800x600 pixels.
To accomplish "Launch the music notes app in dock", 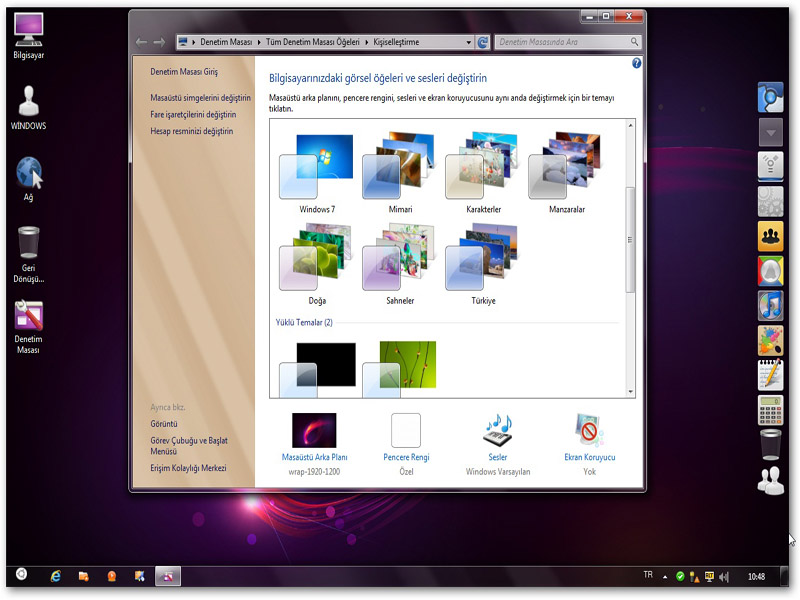I will 770,304.
